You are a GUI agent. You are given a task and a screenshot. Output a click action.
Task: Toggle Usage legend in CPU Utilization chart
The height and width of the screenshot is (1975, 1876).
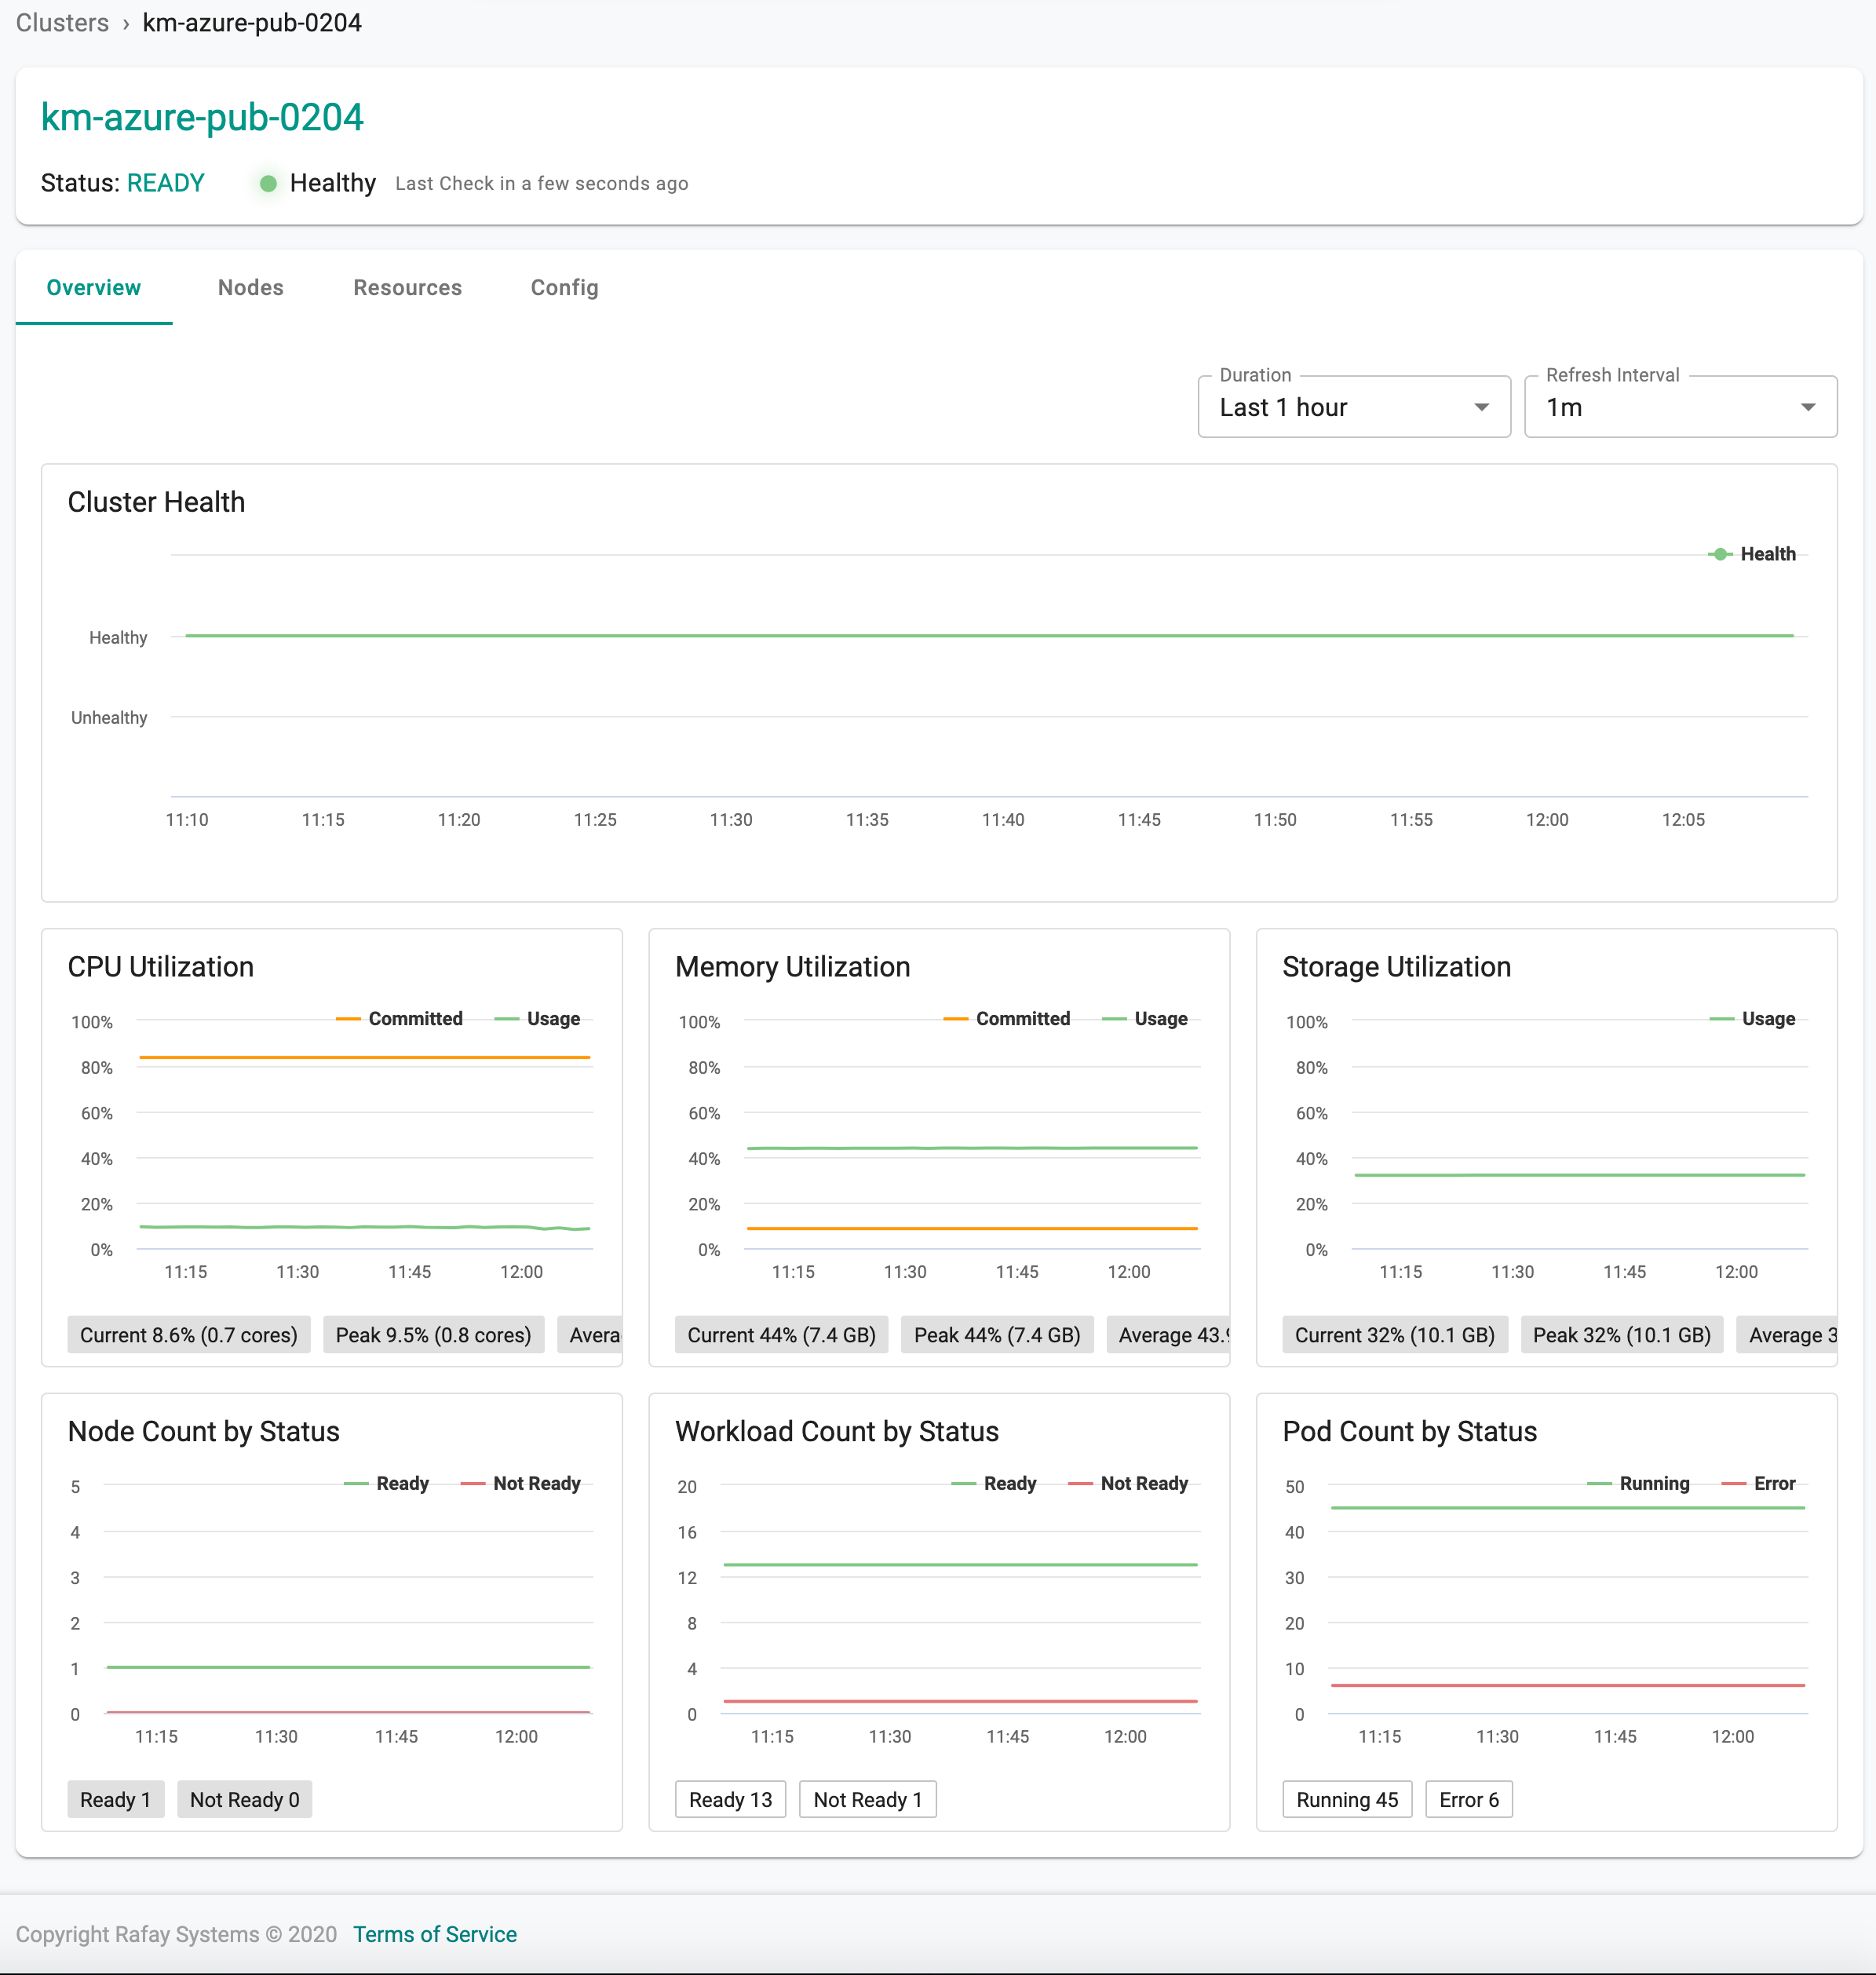[538, 1018]
